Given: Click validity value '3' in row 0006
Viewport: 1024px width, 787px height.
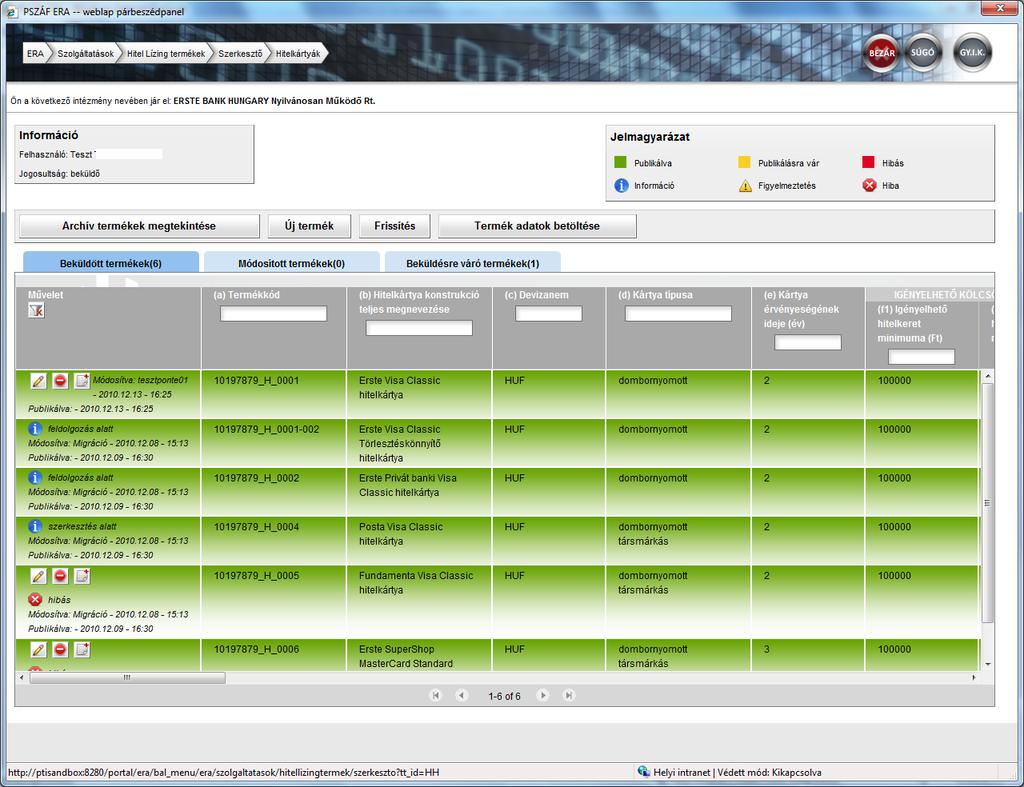Looking at the screenshot, I should (767, 649).
